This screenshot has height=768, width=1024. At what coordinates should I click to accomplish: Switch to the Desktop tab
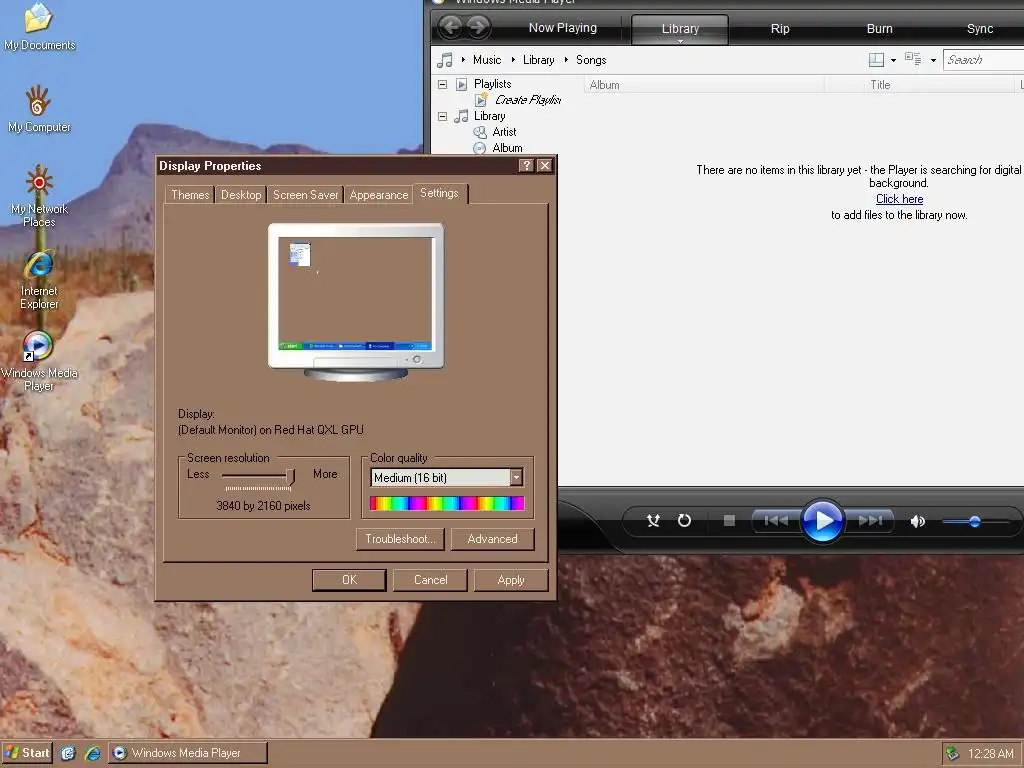pyautogui.click(x=241, y=195)
